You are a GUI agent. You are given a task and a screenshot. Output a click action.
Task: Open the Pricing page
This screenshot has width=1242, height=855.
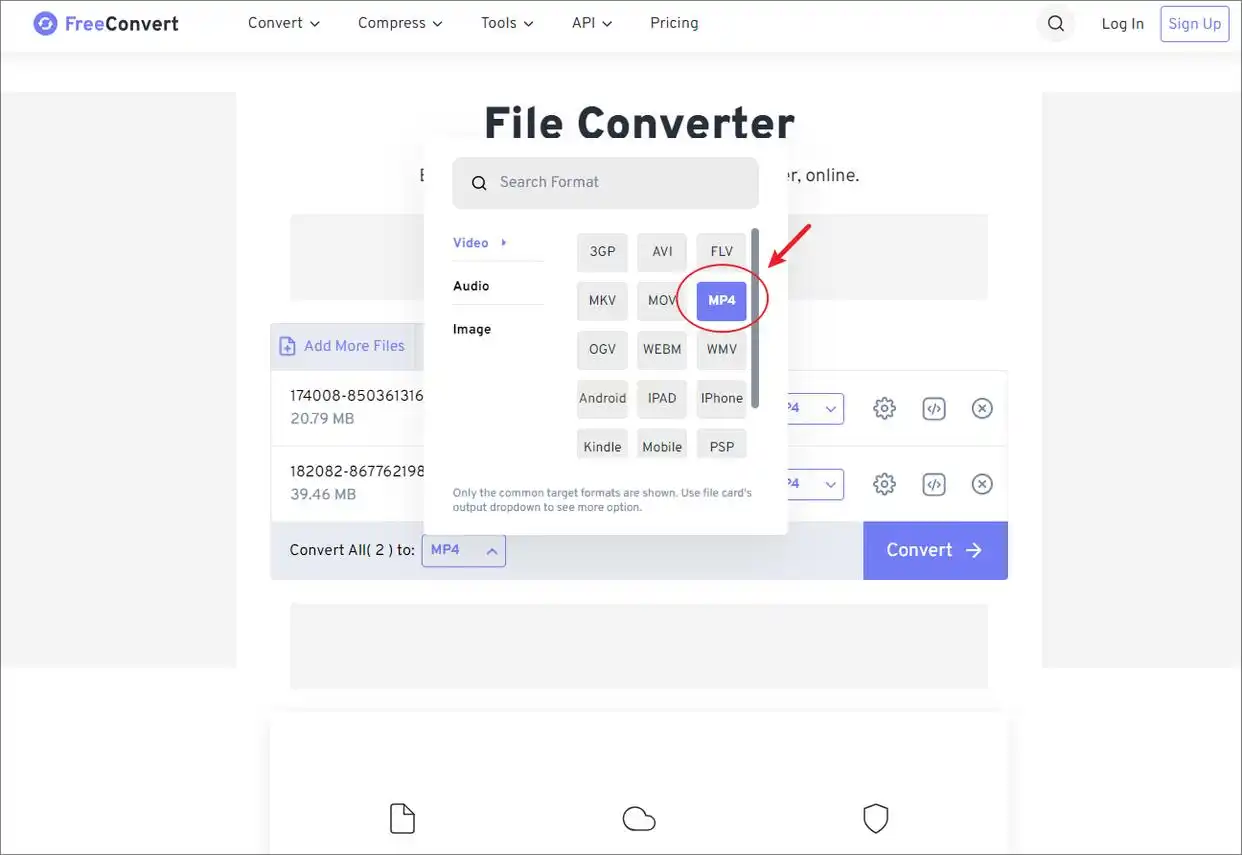[674, 23]
